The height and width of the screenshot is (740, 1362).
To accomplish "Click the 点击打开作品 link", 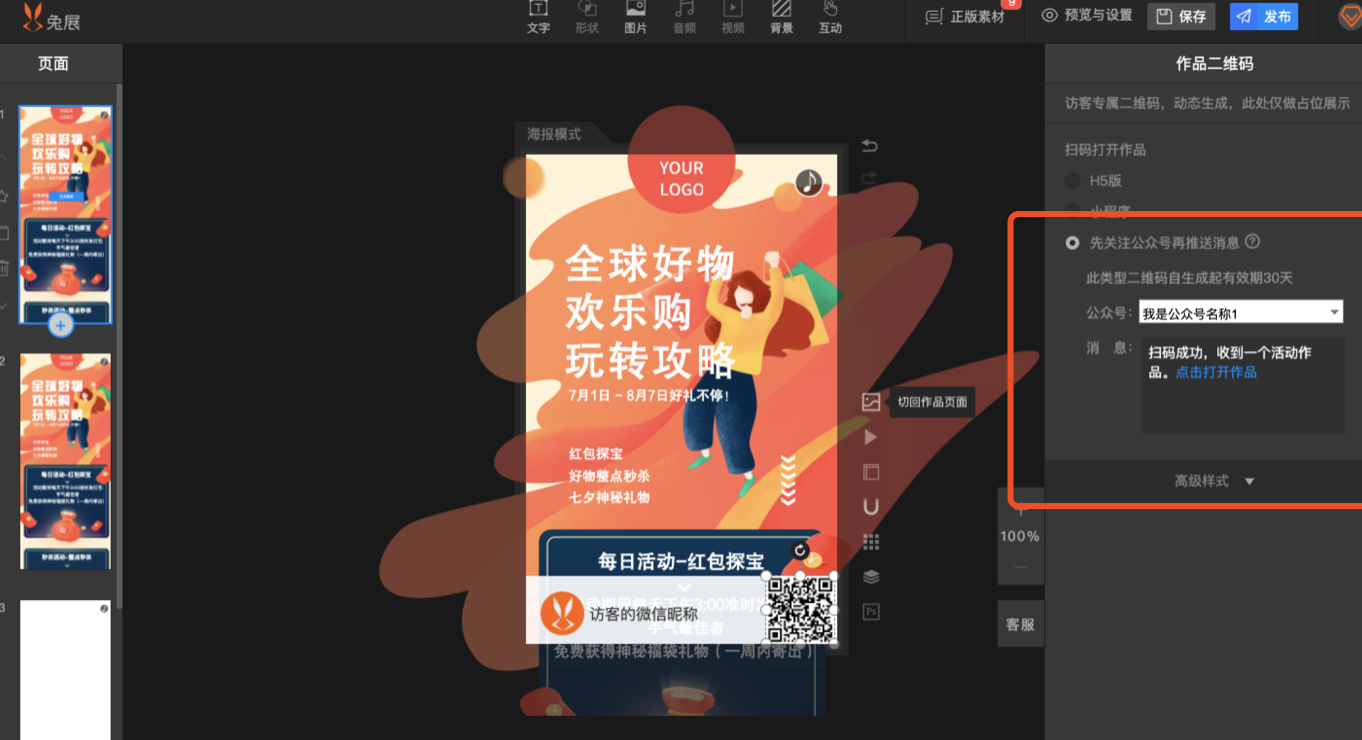I will point(1216,372).
